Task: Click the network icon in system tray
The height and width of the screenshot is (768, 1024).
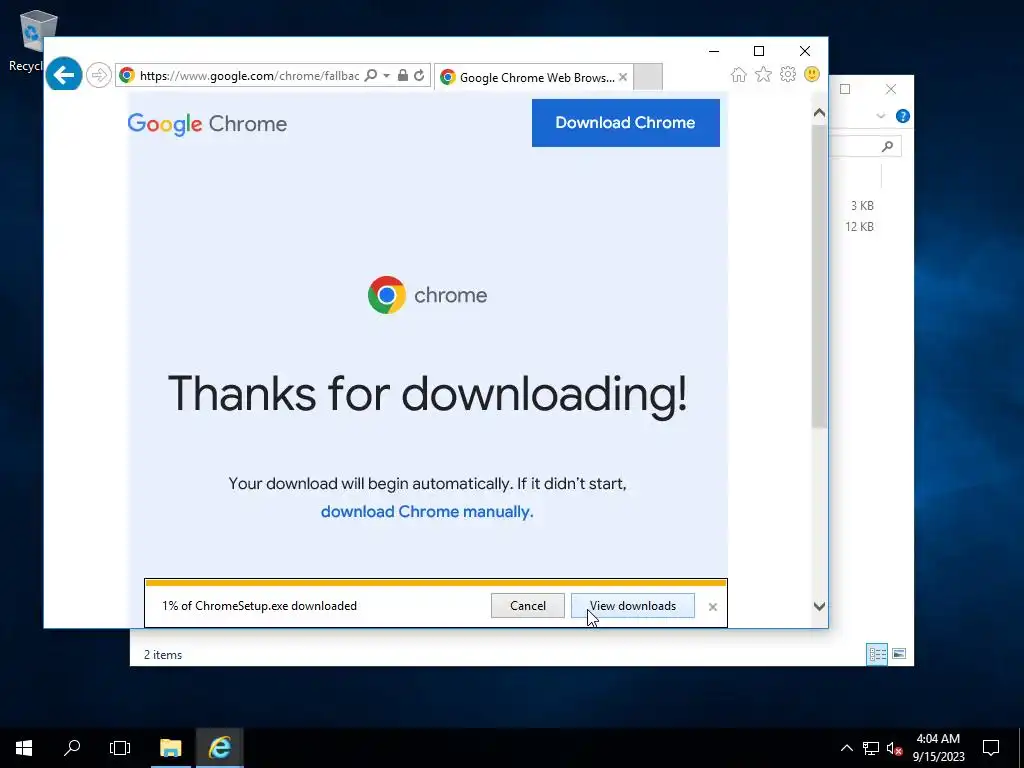Action: (871, 748)
